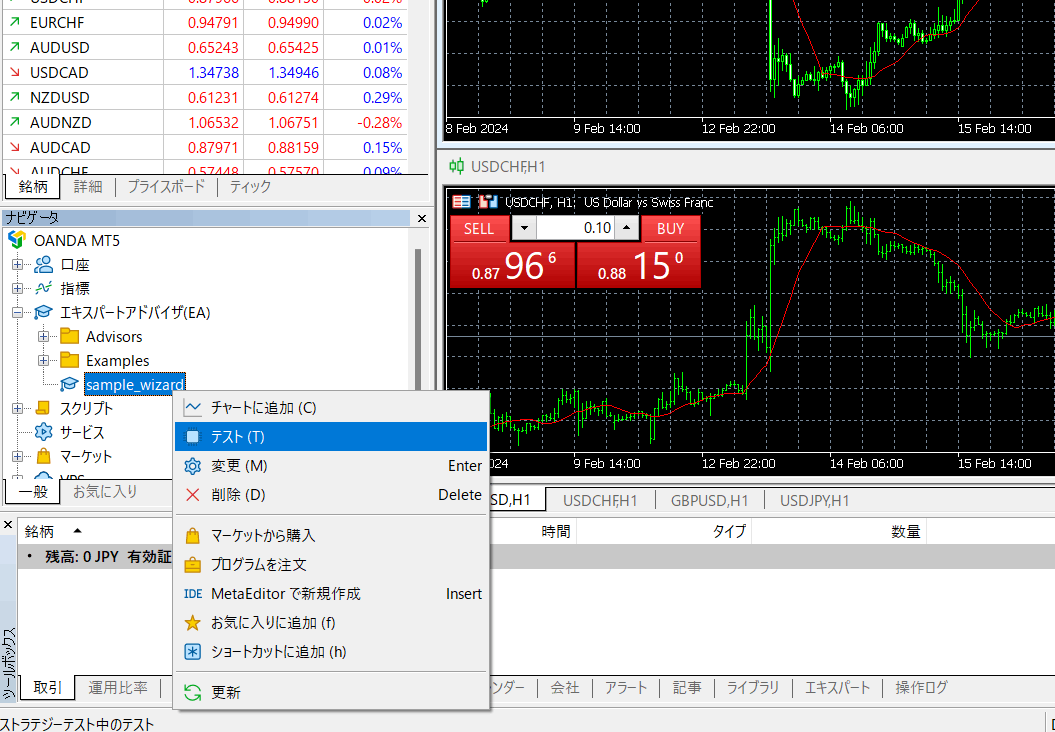1055x732 pixels.
Task: Choose MetaEditor で新規作成 menu entry
Action: (x=330, y=593)
